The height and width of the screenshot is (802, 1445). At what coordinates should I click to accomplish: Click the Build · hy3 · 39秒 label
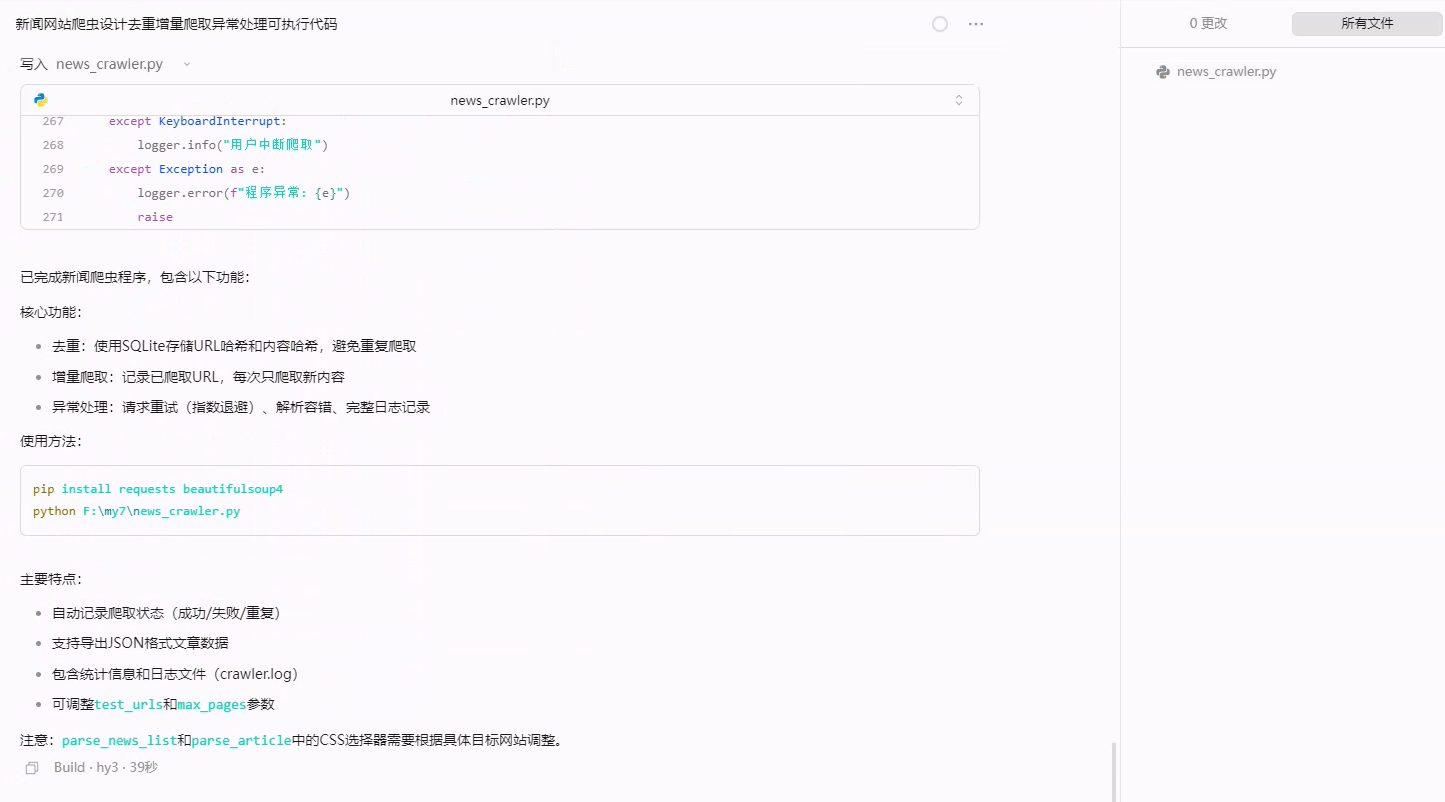tap(106, 768)
